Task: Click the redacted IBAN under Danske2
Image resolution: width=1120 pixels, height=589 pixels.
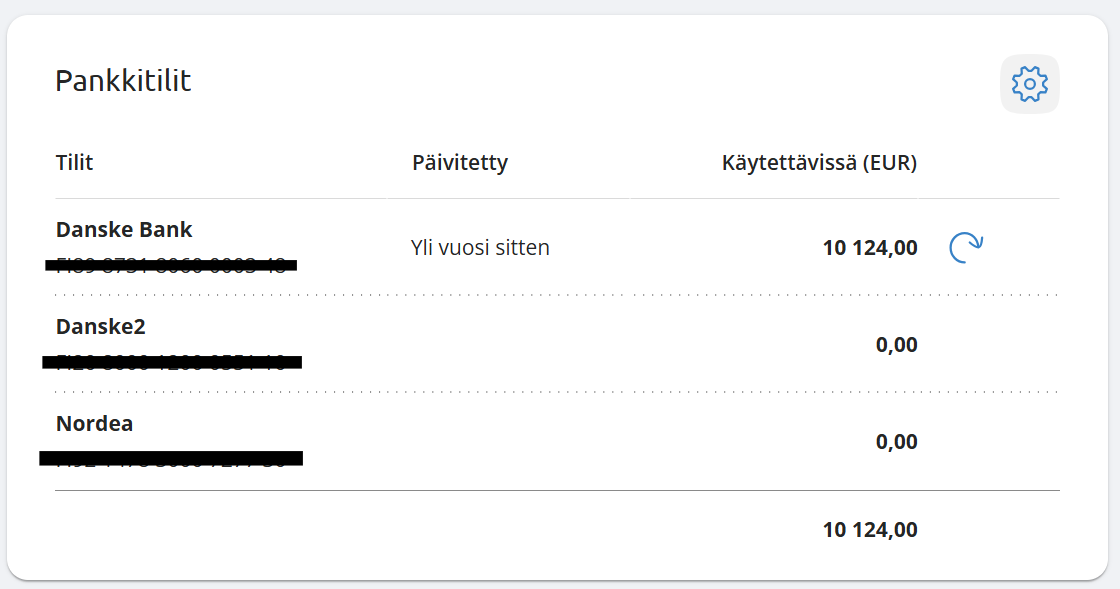Action: (171, 361)
